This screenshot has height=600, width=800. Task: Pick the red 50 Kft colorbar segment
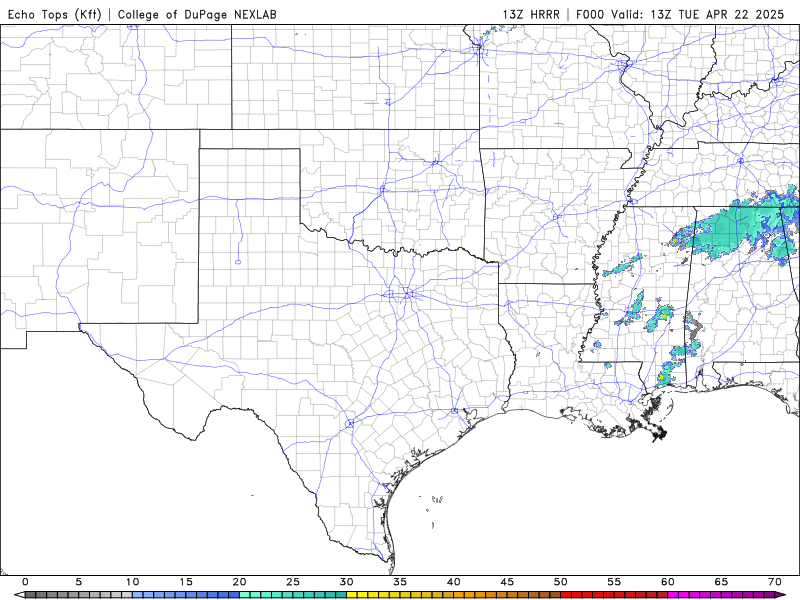[x=566, y=595]
